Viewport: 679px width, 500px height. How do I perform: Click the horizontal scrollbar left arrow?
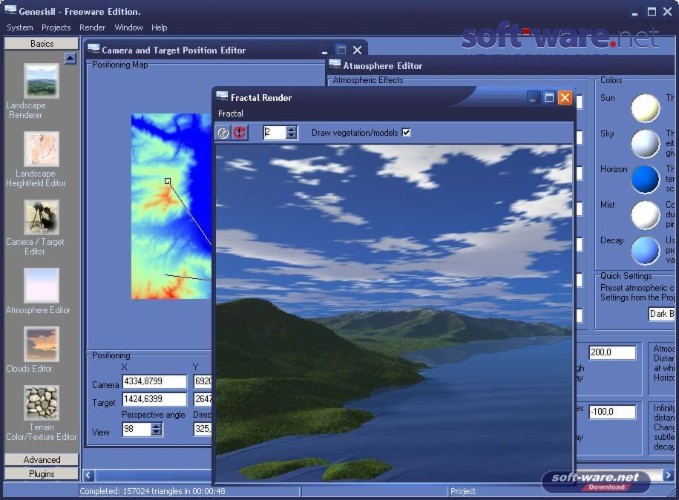click(88, 475)
